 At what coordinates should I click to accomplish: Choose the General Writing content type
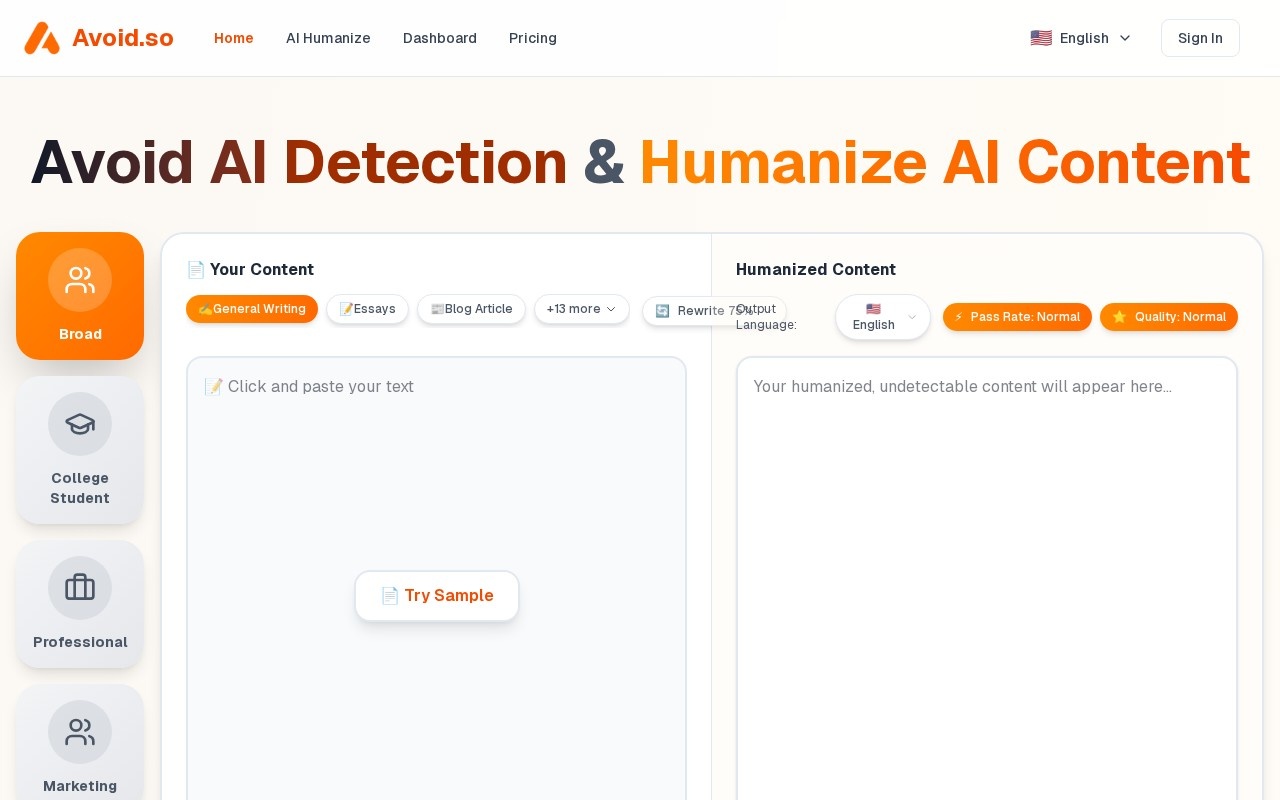click(x=252, y=309)
